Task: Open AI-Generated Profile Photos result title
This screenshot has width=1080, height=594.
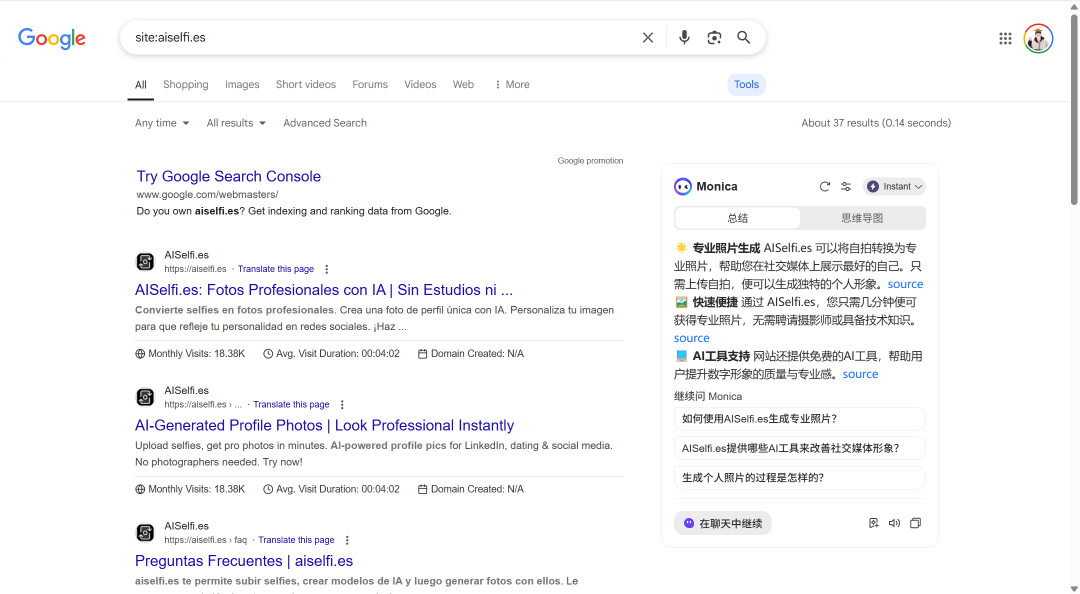Action: click(324, 425)
